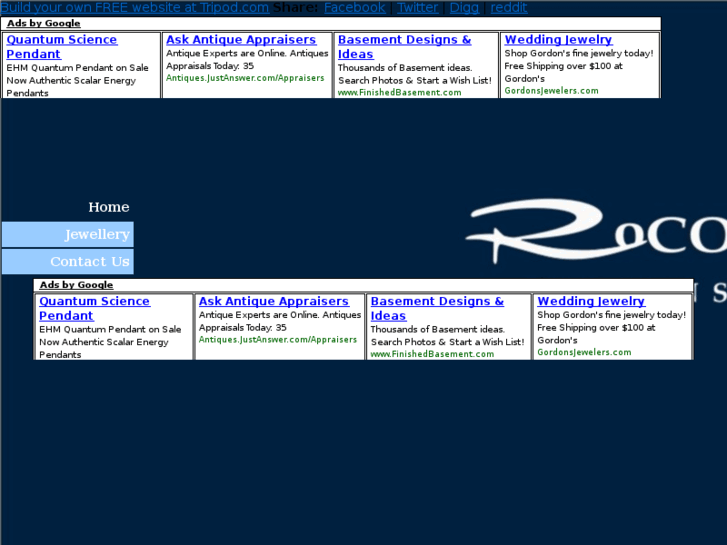Screen dimensions: 727x545
Task: Visit Antiques.JustAnswer.com/Appraisers URL in top banner
Action: [x=245, y=78]
